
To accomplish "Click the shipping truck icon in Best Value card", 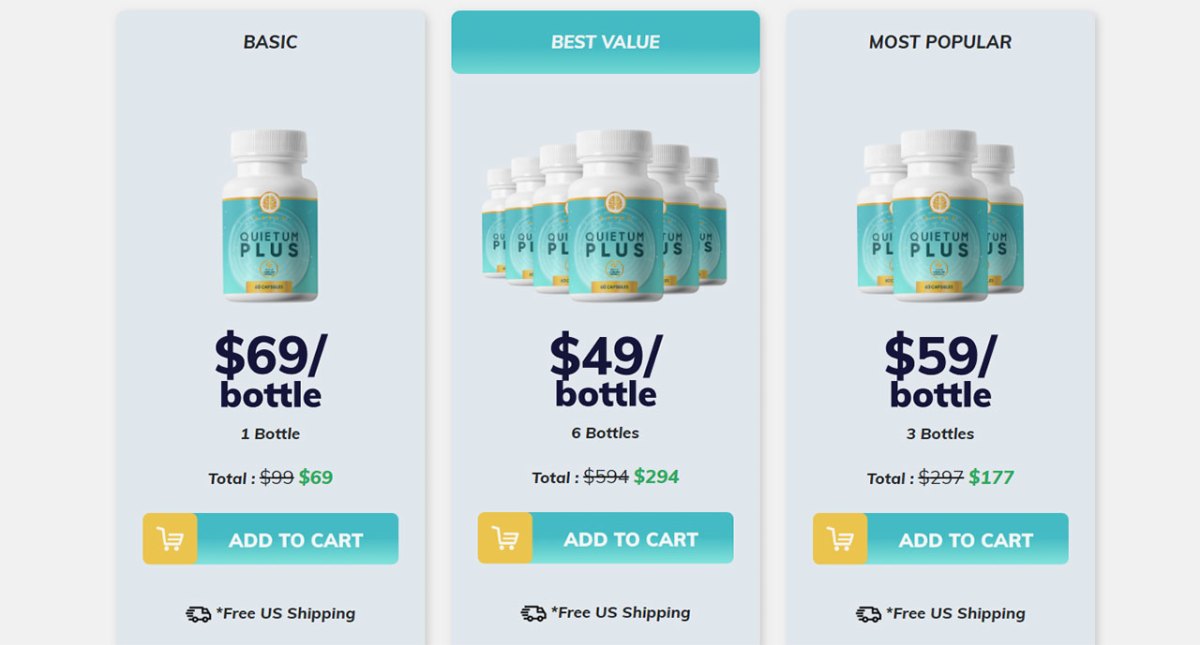I will pyautogui.click(x=533, y=613).
